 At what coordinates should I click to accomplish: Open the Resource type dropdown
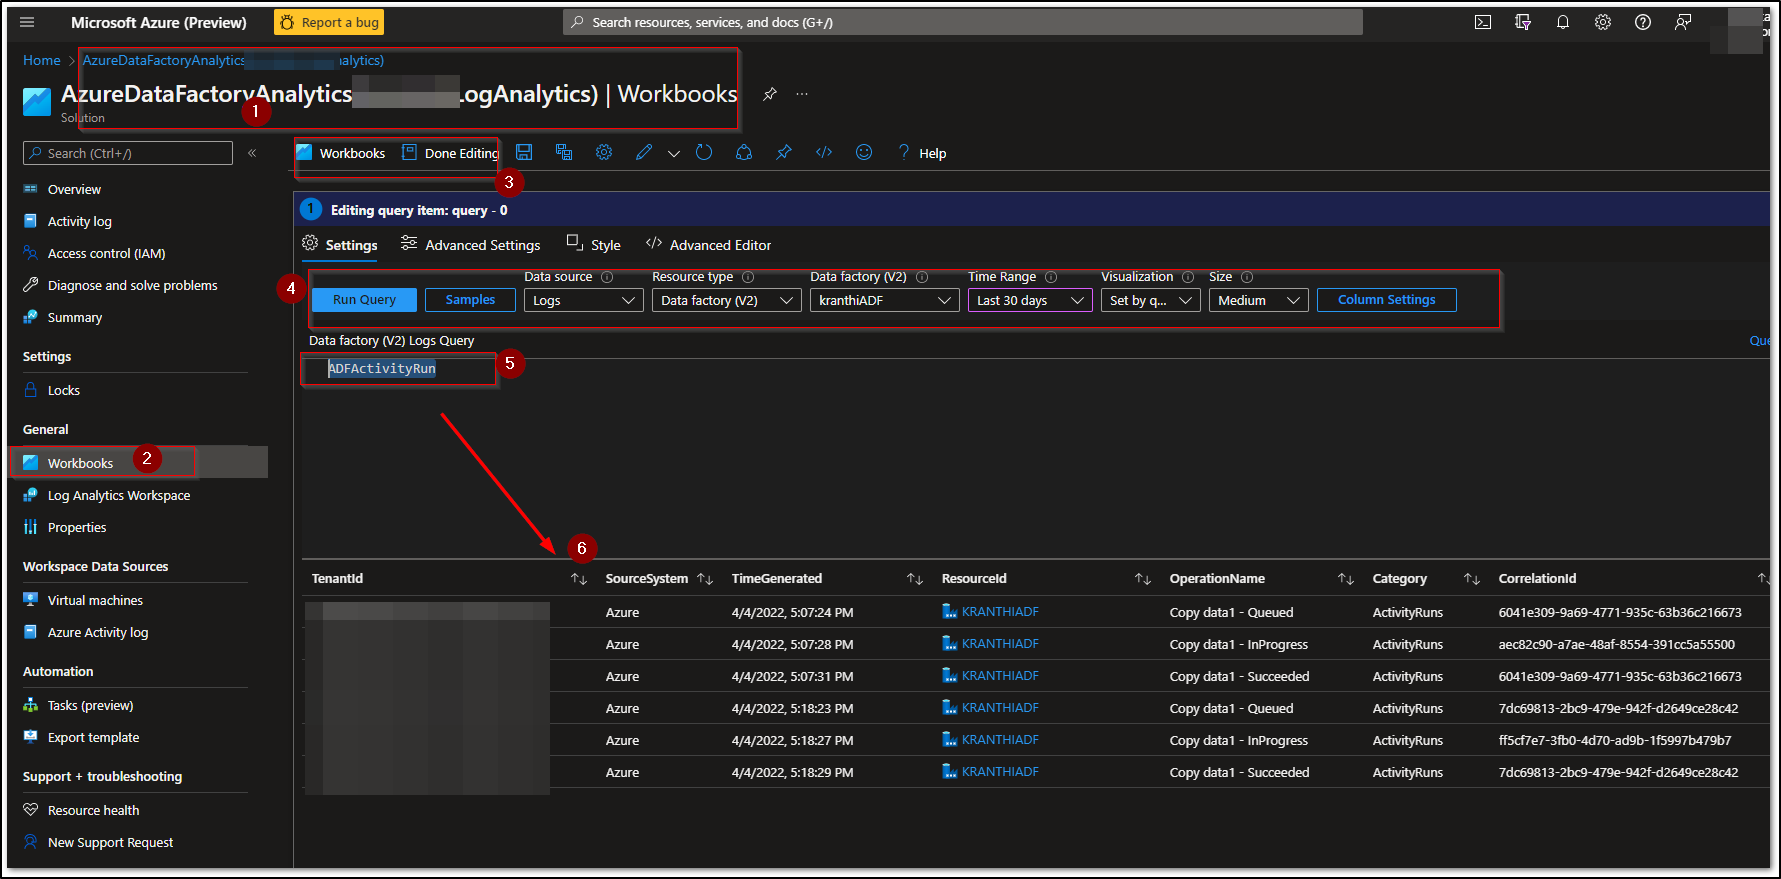click(727, 300)
